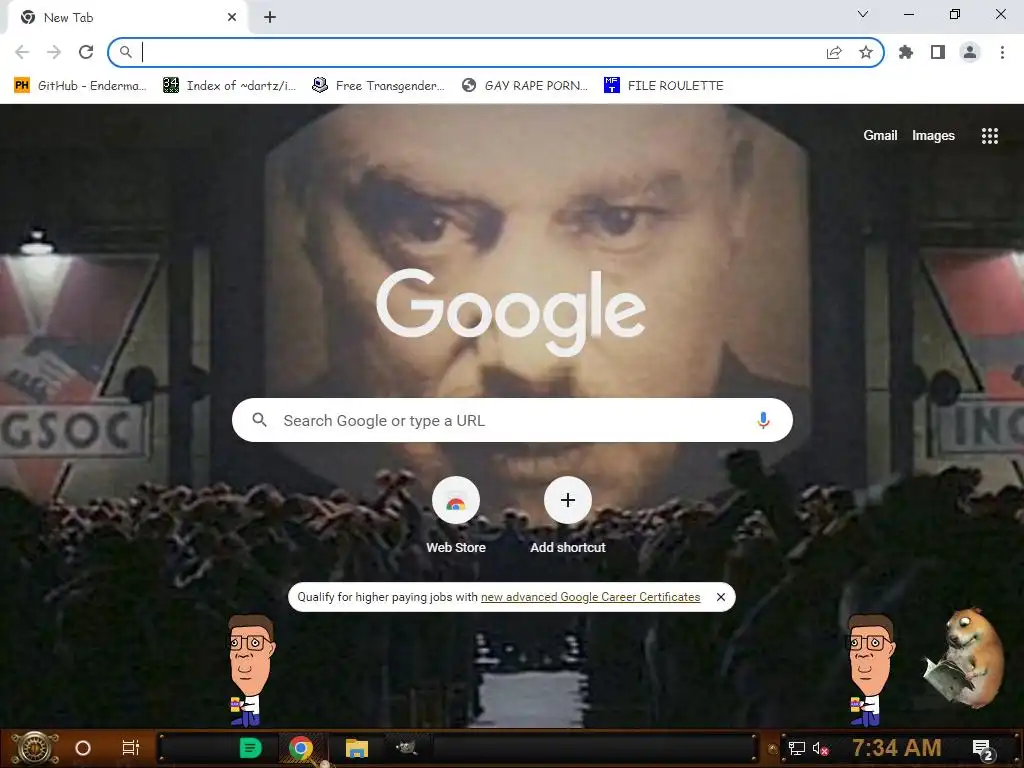This screenshot has height=768, width=1024.
Task: Open new advanced Google Career Certificates link
Action: pyautogui.click(x=590, y=597)
